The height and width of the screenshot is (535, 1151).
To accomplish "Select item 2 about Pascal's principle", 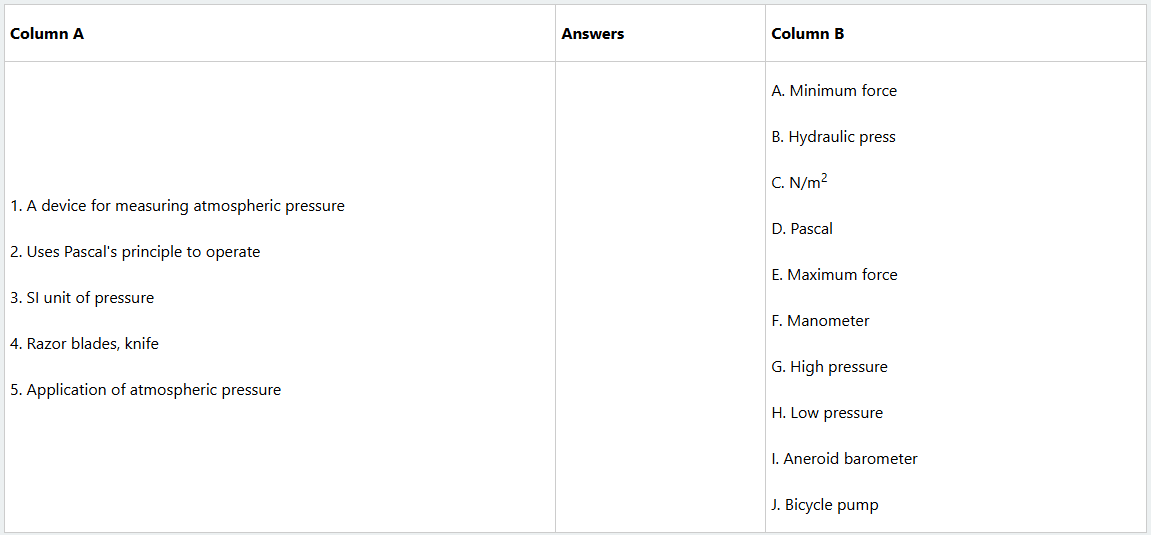I will tap(136, 252).
